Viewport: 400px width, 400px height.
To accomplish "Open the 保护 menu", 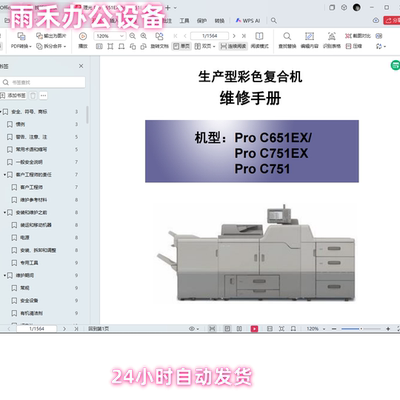I will point(202,21).
